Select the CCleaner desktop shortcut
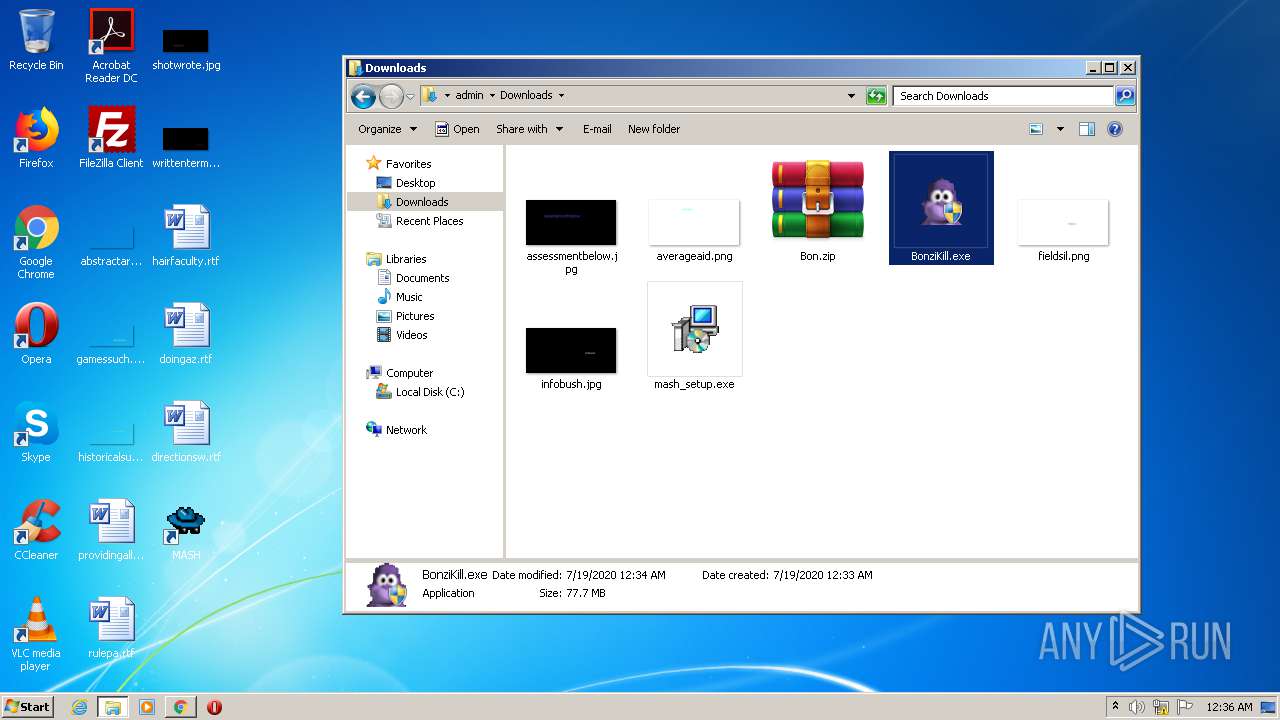This screenshot has height=720, width=1280. click(x=36, y=530)
